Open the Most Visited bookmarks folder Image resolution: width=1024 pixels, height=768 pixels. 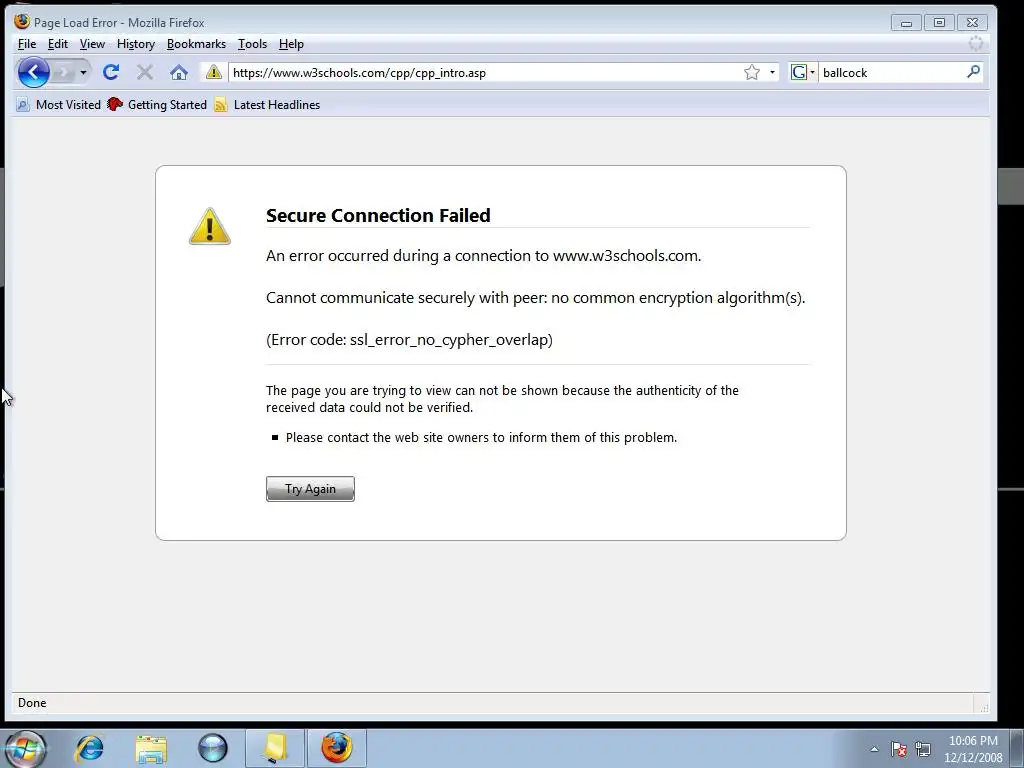[x=58, y=104]
